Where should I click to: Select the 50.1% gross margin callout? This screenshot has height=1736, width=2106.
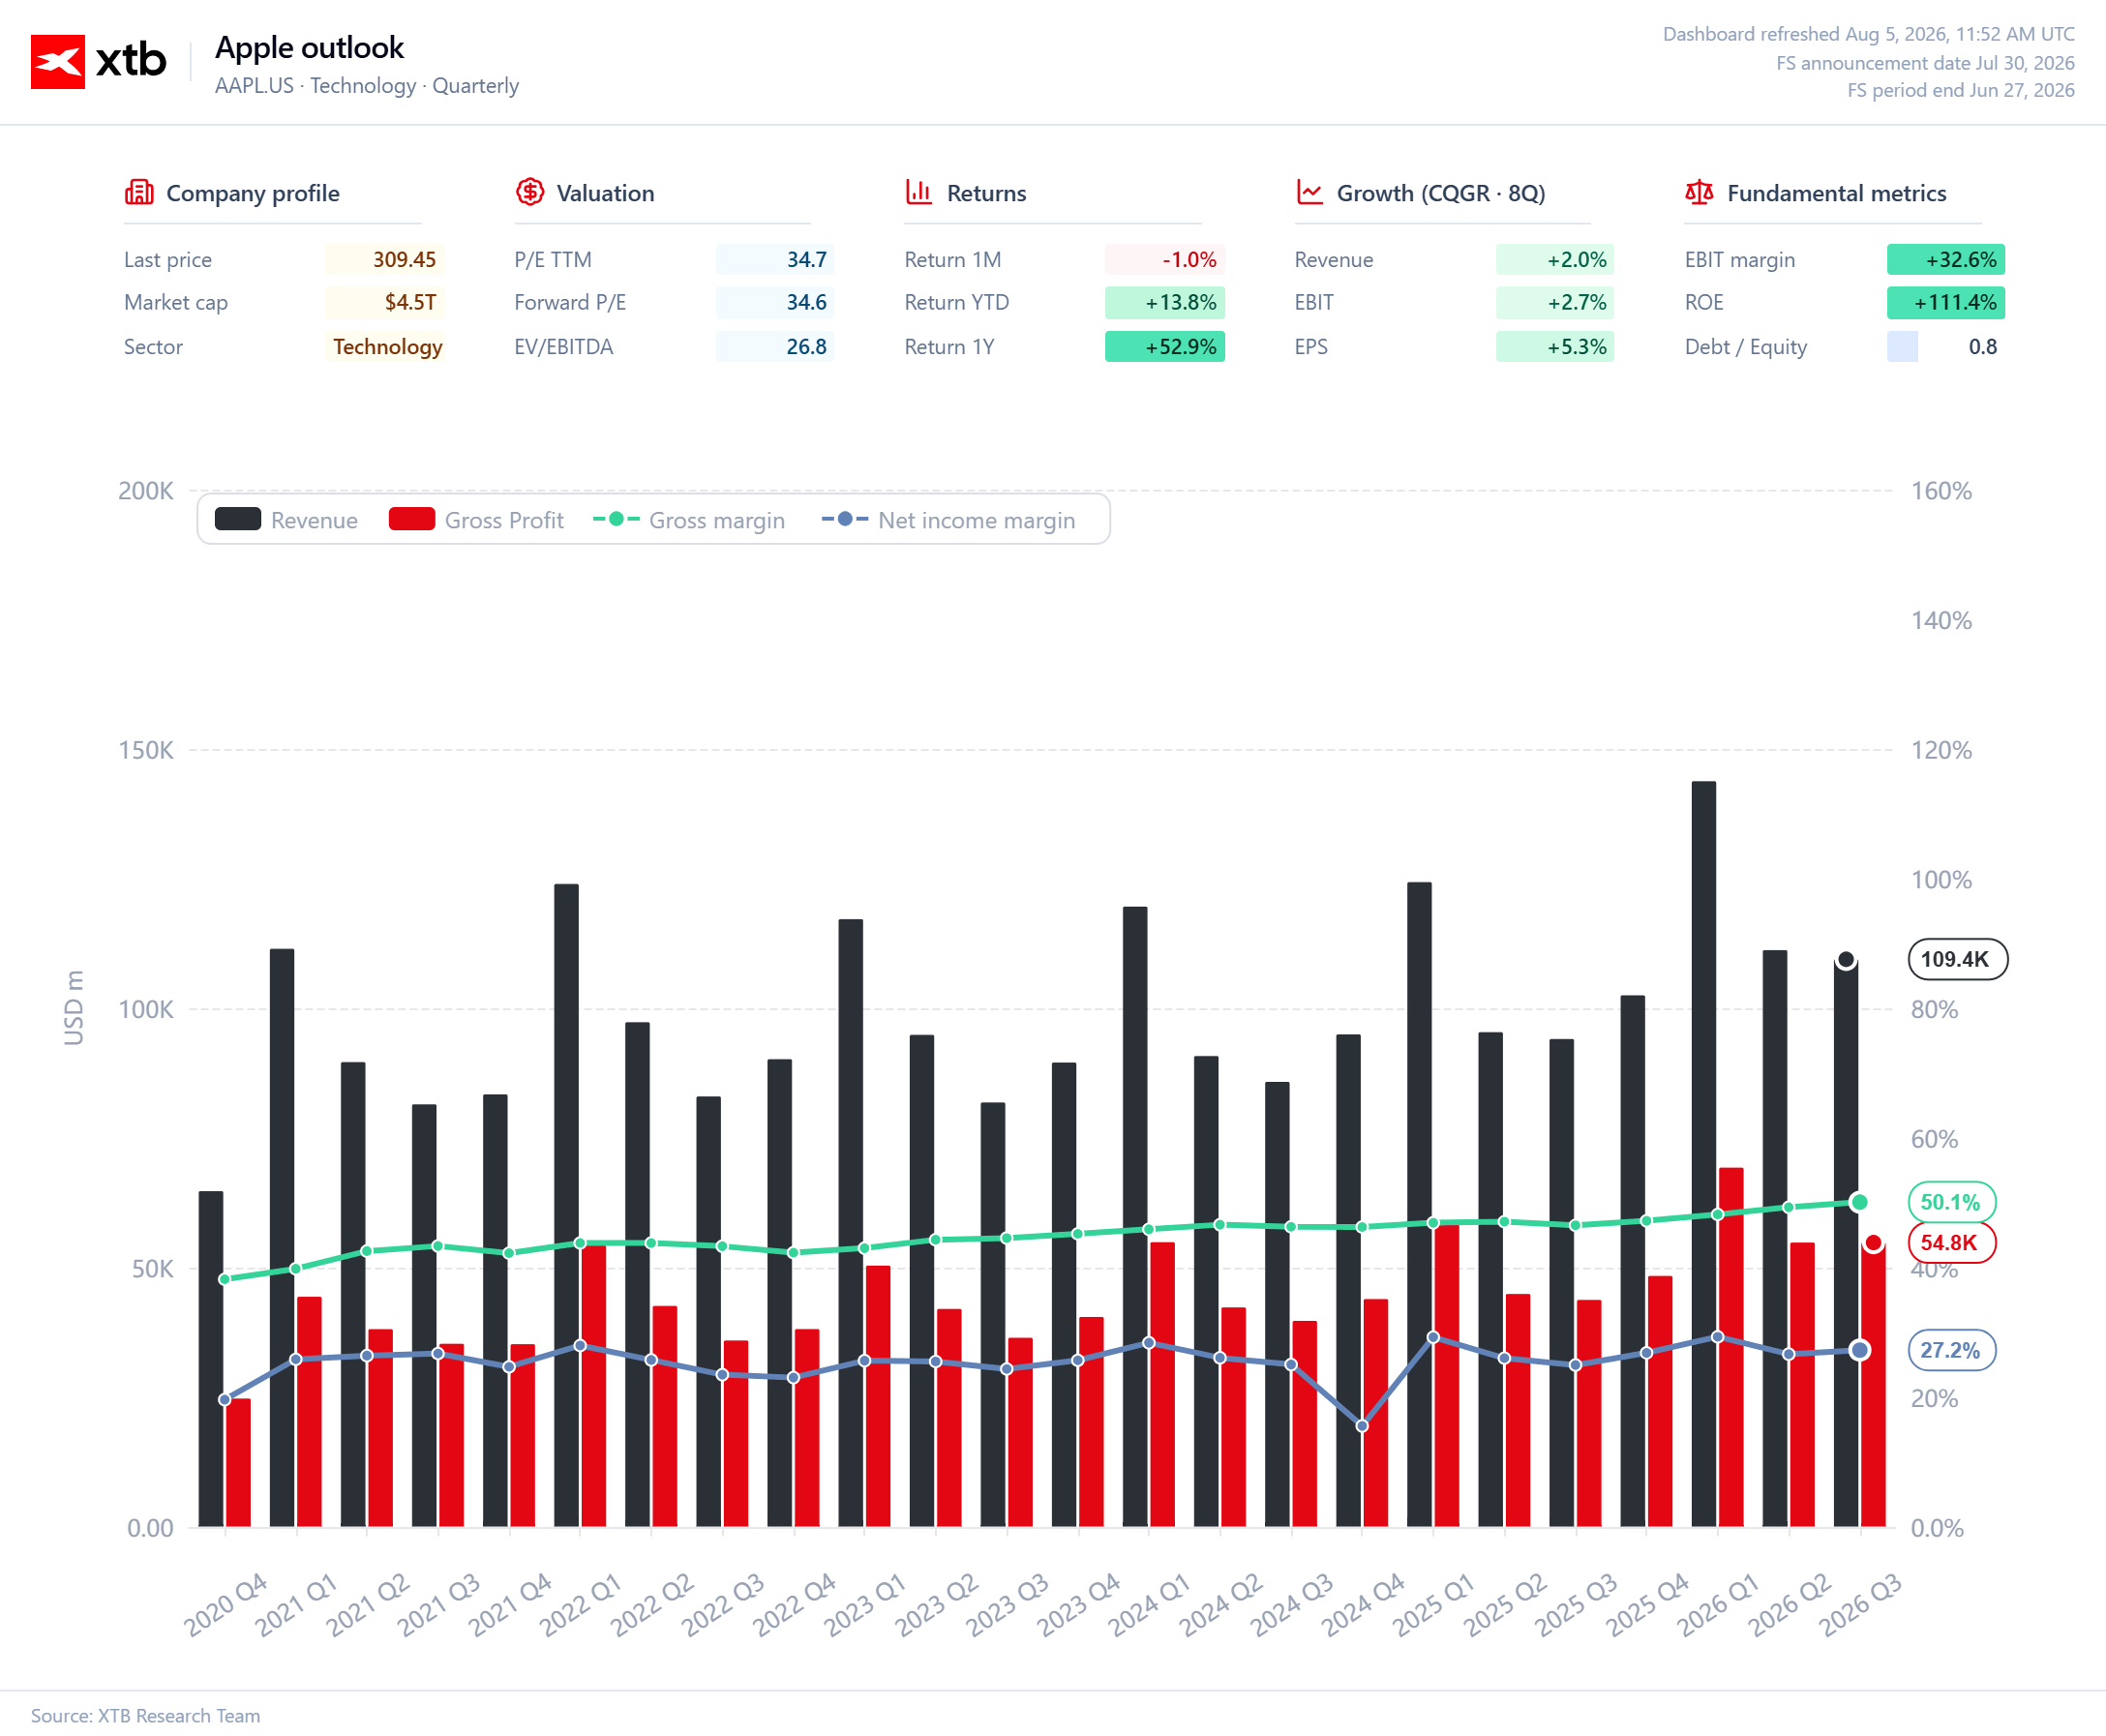[1951, 1202]
